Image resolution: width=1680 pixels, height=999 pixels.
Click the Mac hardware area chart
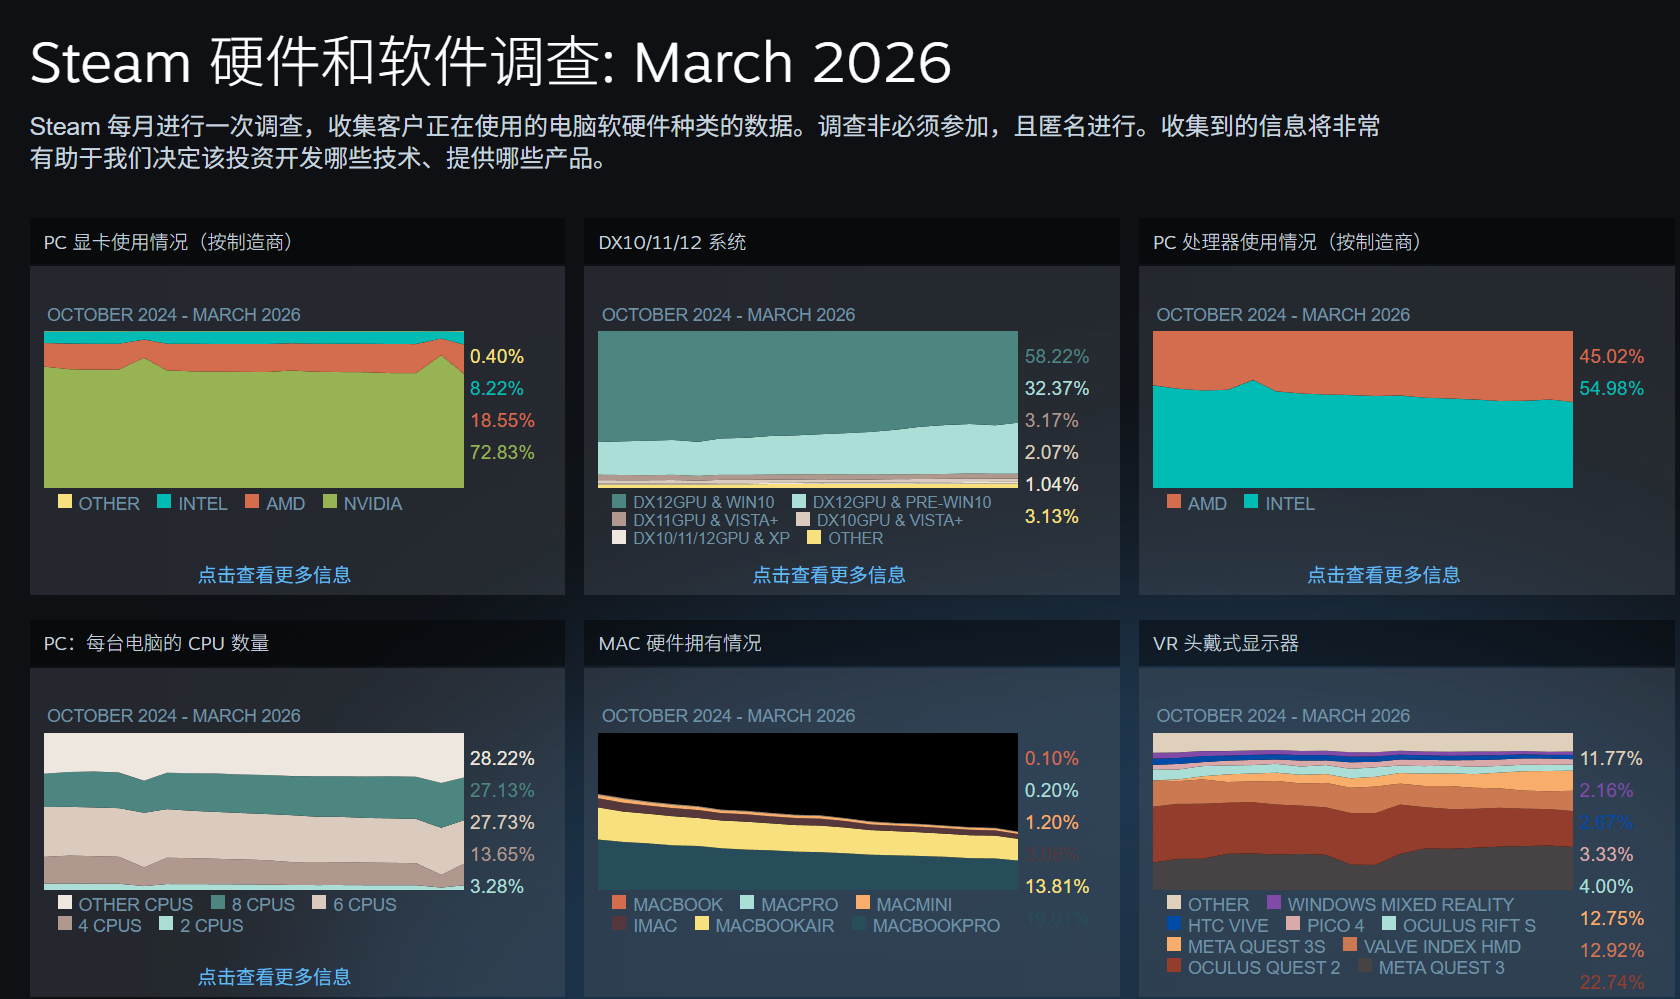[x=808, y=811]
